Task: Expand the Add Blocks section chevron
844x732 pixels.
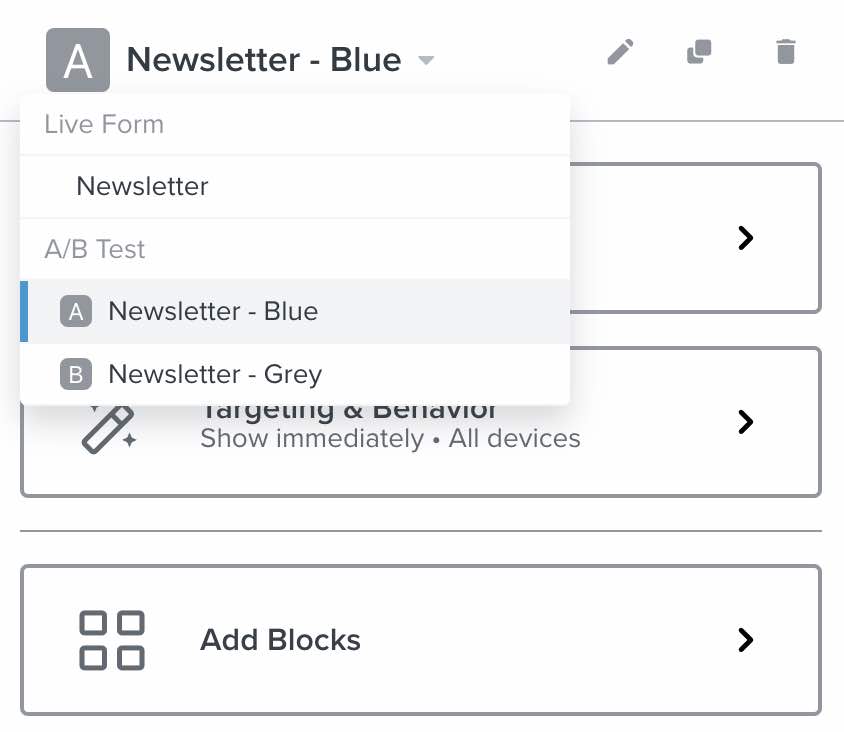Action: click(x=745, y=640)
